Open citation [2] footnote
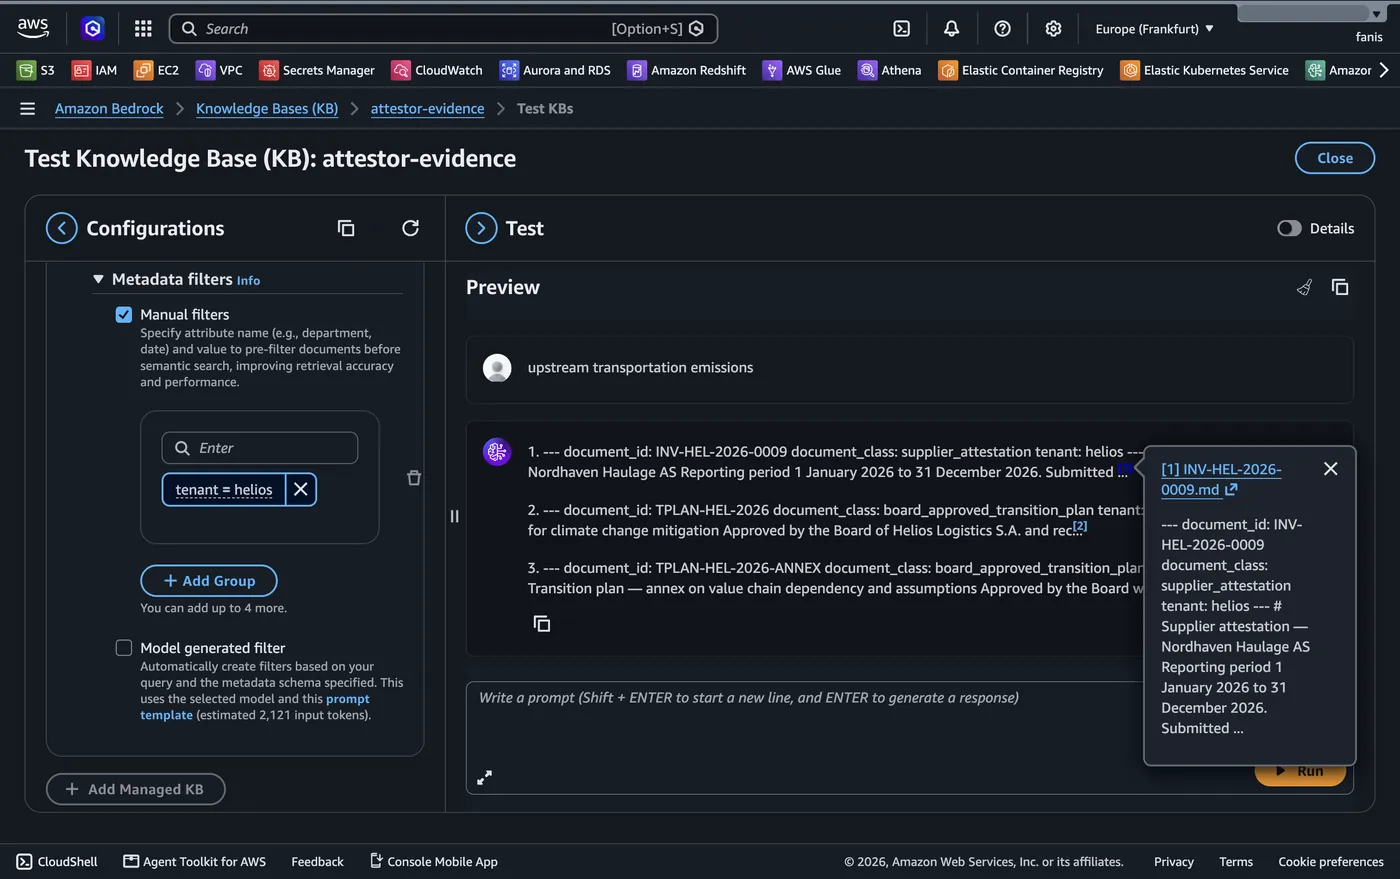 click(x=1080, y=526)
